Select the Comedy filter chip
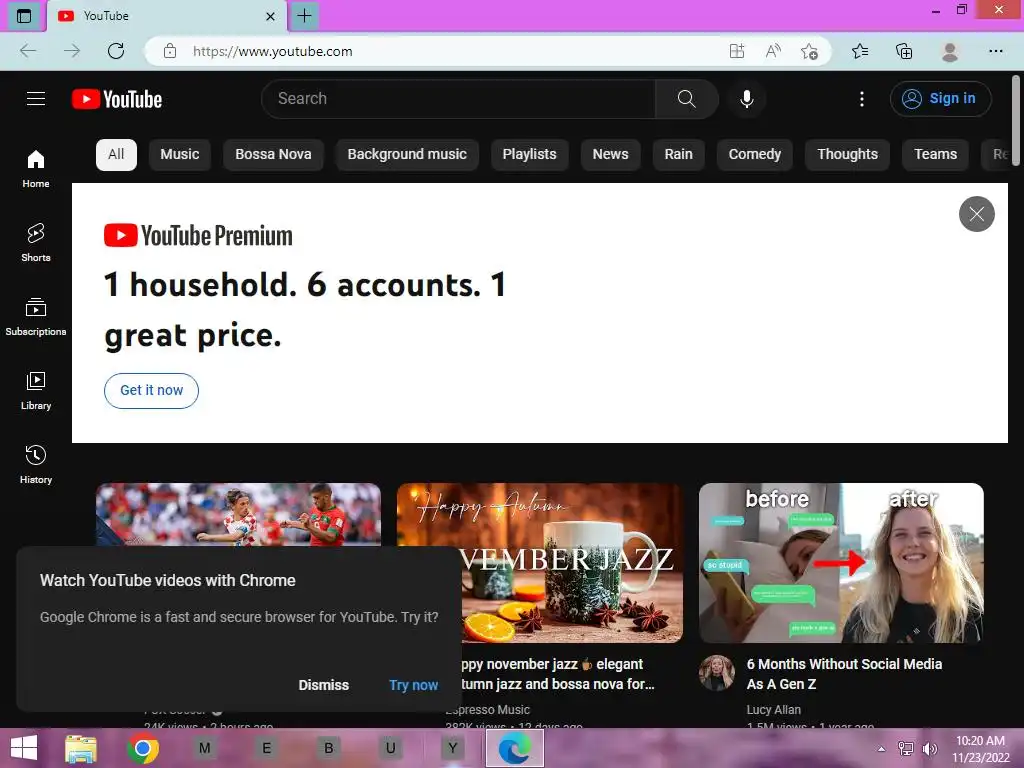 (x=755, y=155)
